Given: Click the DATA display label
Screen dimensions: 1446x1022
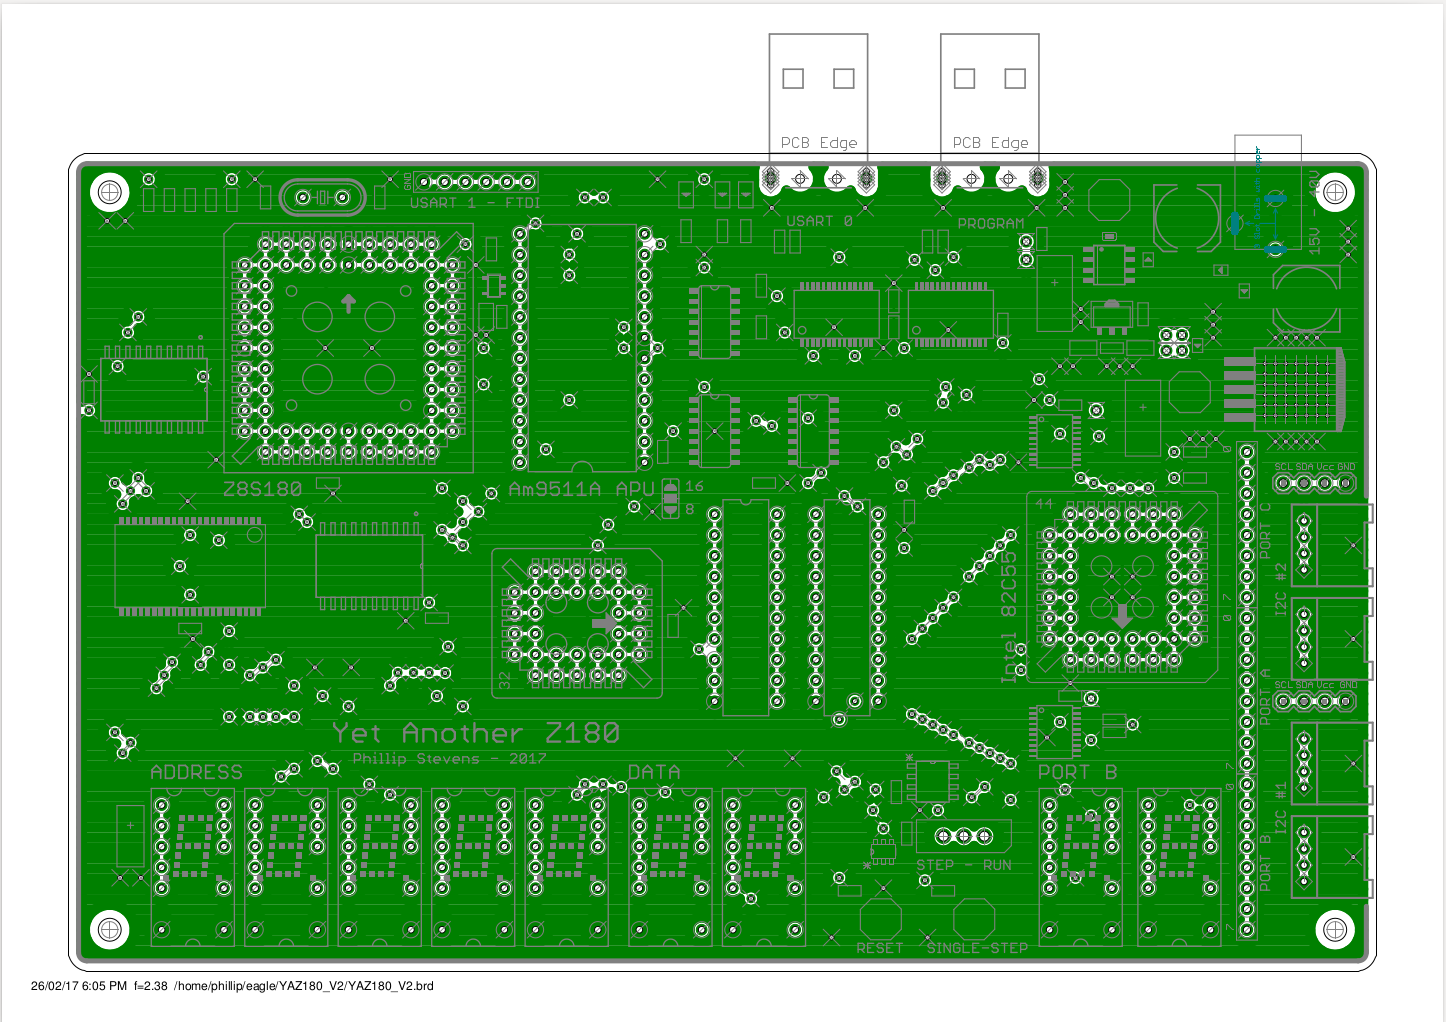Looking at the screenshot, I should (654, 772).
